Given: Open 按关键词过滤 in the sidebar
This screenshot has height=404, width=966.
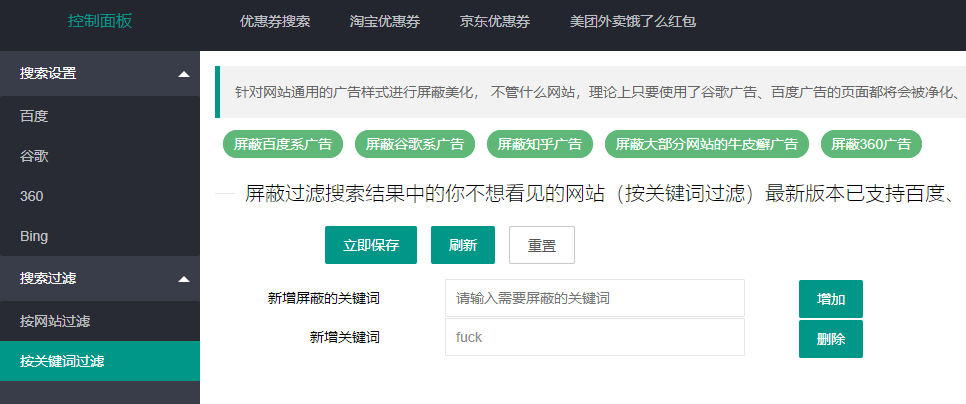Looking at the screenshot, I should 100,361.
